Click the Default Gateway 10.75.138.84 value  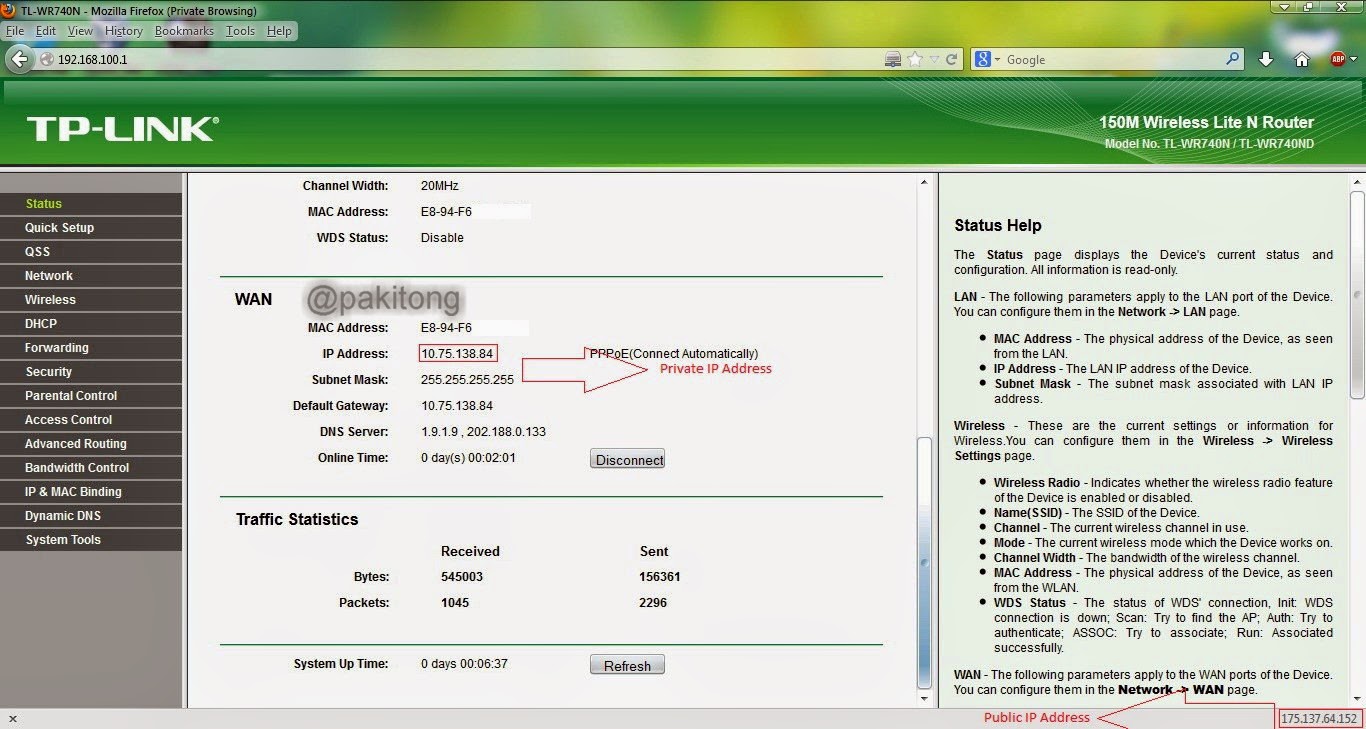(x=457, y=406)
